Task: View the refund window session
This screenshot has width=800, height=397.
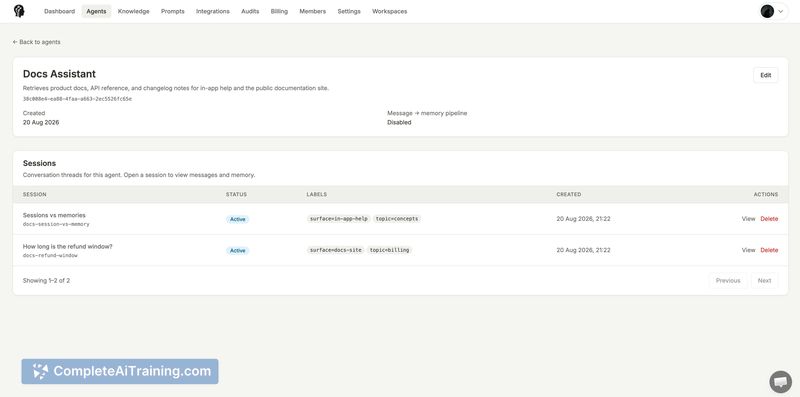Action: pyautogui.click(x=748, y=250)
